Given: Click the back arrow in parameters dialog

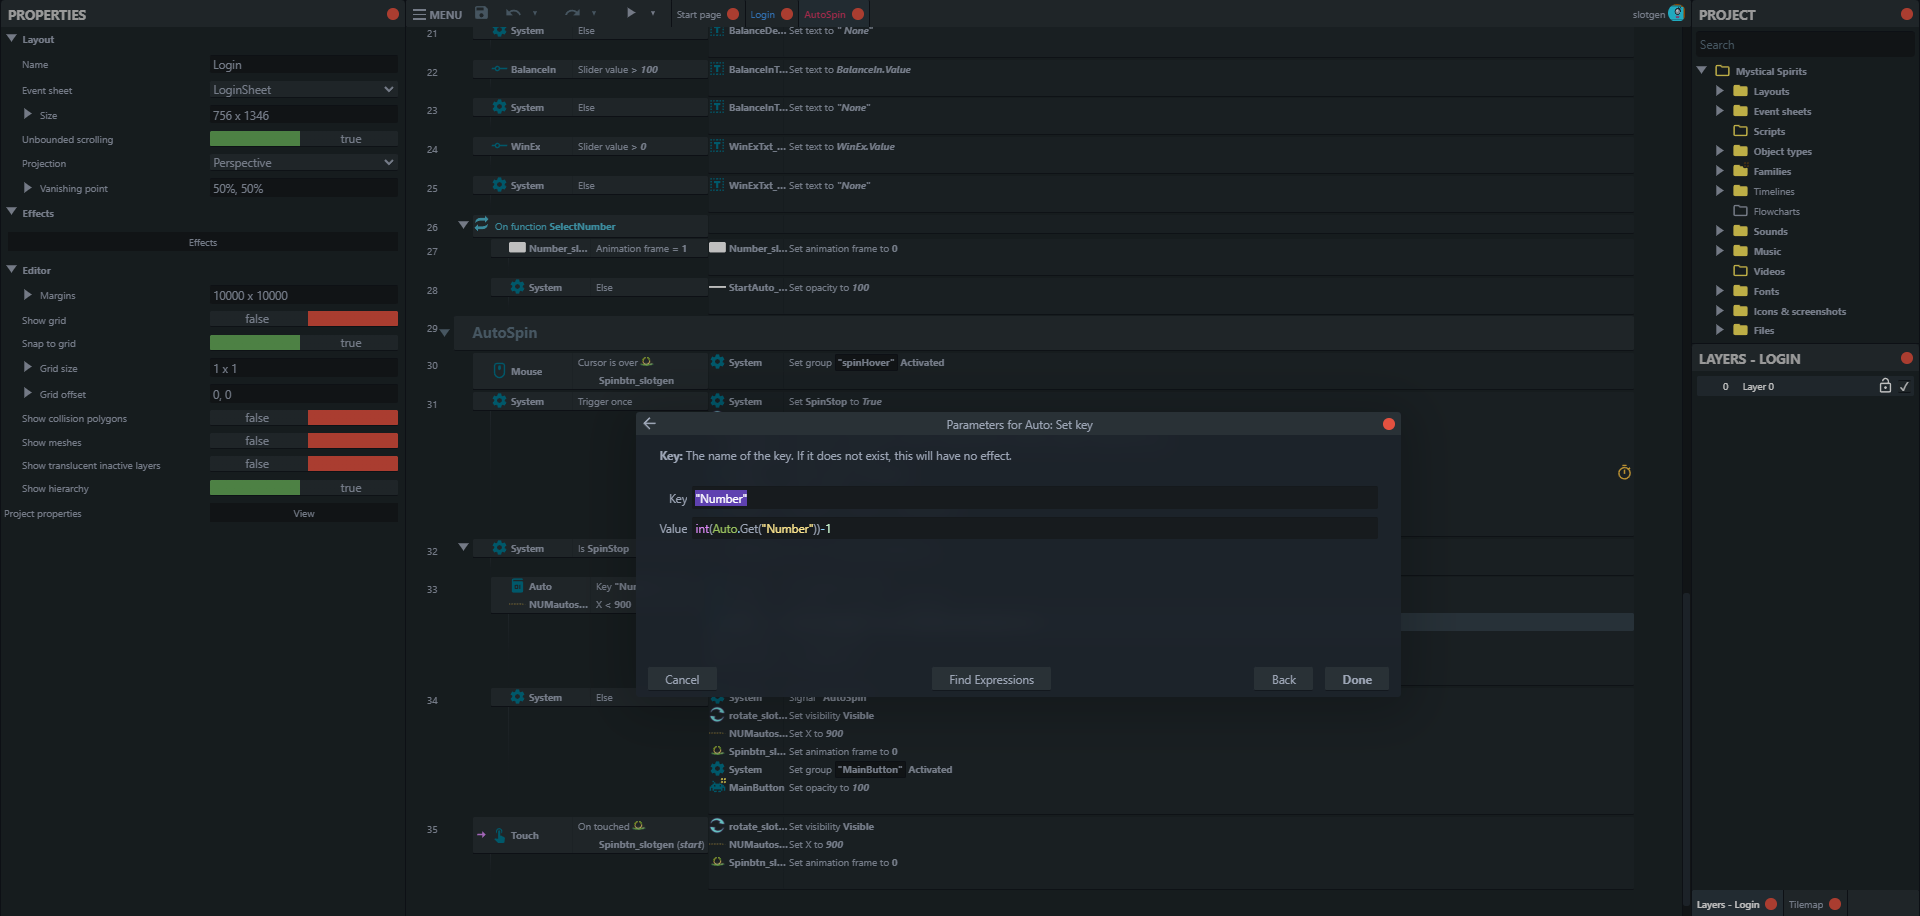Looking at the screenshot, I should pyautogui.click(x=650, y=424).
